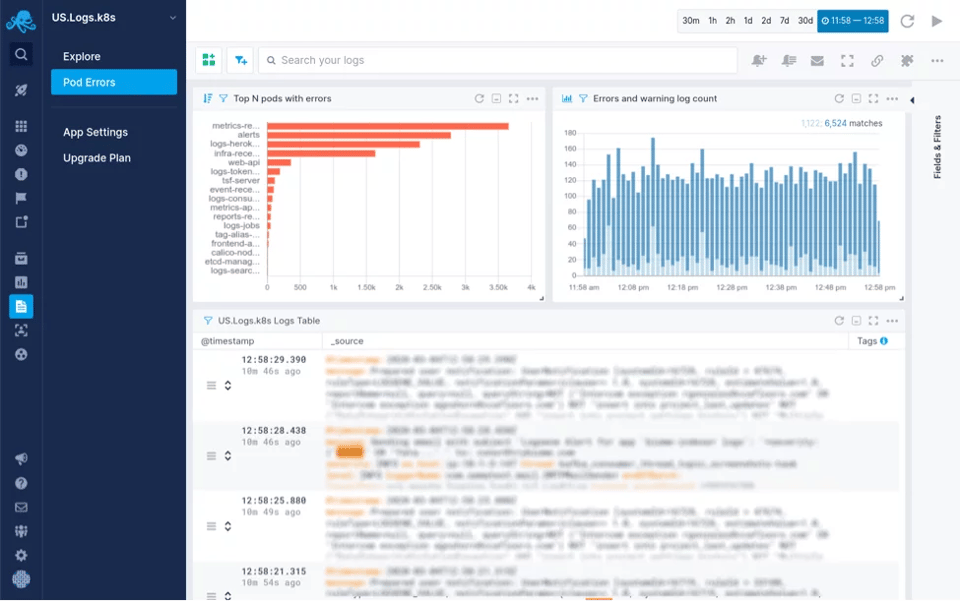Open the search icon in left sidebar

click(x=21, y=54)
